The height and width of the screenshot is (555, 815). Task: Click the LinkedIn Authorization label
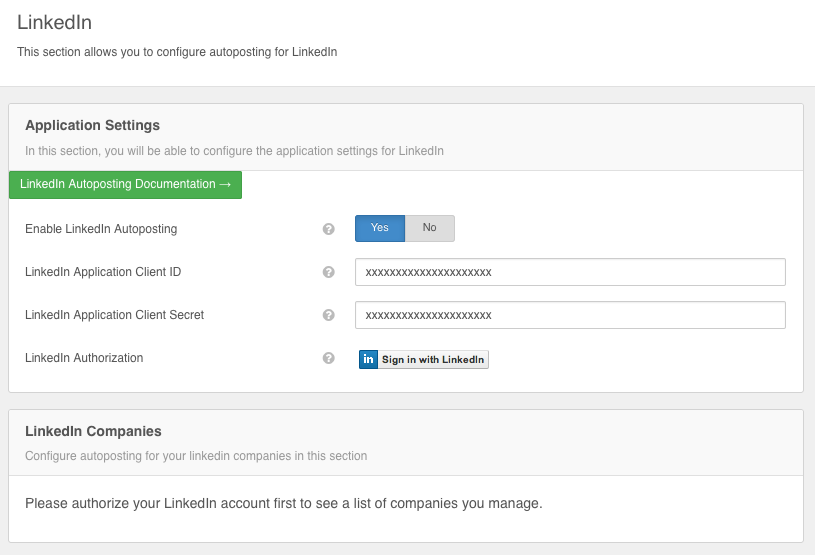pyautogui.click(x=84, y=358)
